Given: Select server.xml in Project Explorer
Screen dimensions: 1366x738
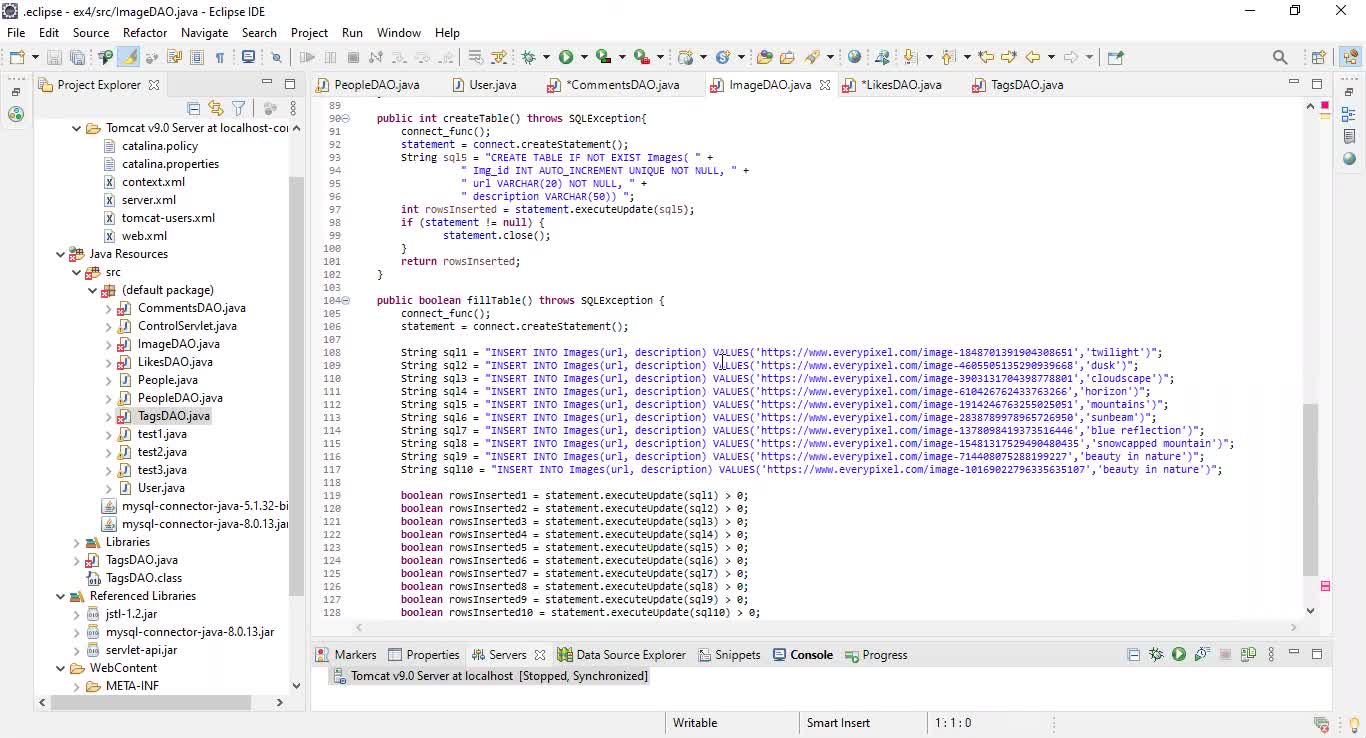Looking at the screenshot, I should 149,200.
